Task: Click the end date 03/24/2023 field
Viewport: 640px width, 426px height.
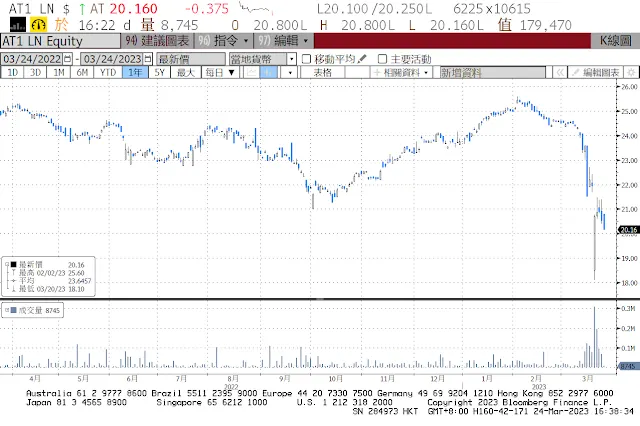Action: (x=112, y=59)
